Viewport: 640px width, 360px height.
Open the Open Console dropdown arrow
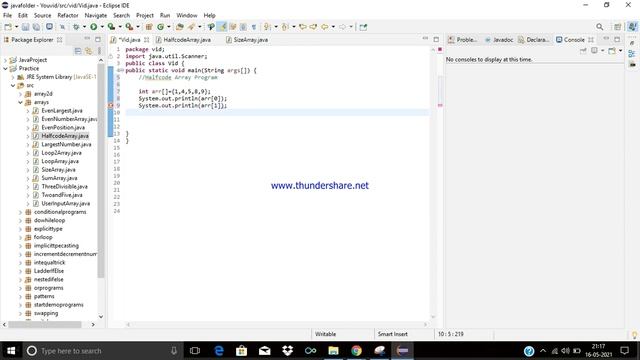tap(620, 51)
